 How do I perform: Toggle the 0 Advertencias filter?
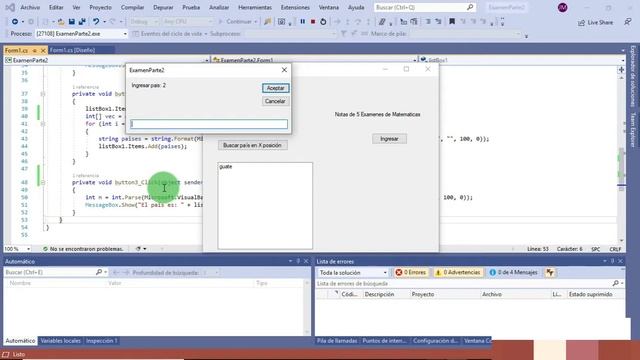pos(458,272)
